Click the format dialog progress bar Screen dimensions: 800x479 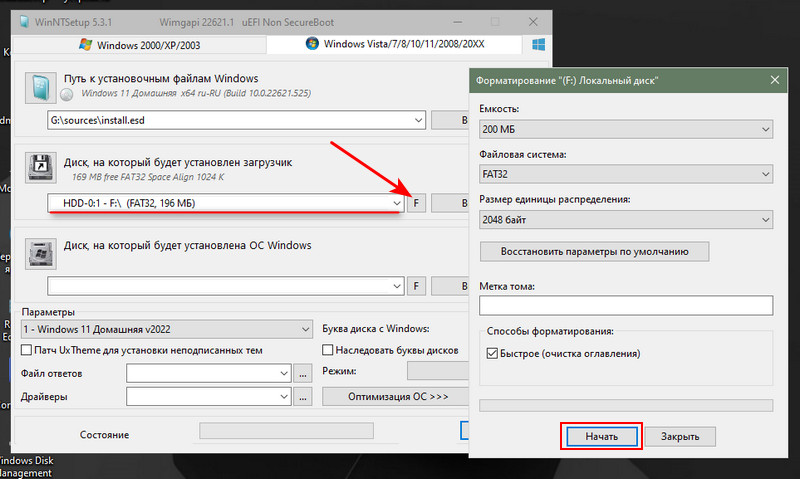coord(626,406)
